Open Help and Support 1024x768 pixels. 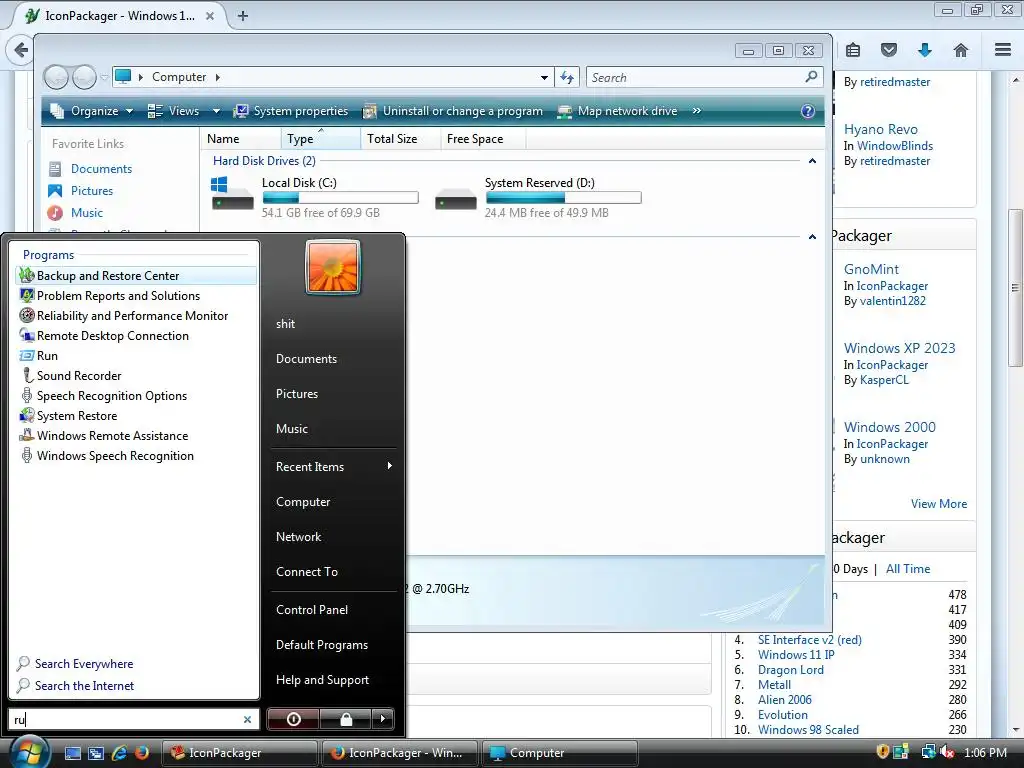tap(323, 680)
